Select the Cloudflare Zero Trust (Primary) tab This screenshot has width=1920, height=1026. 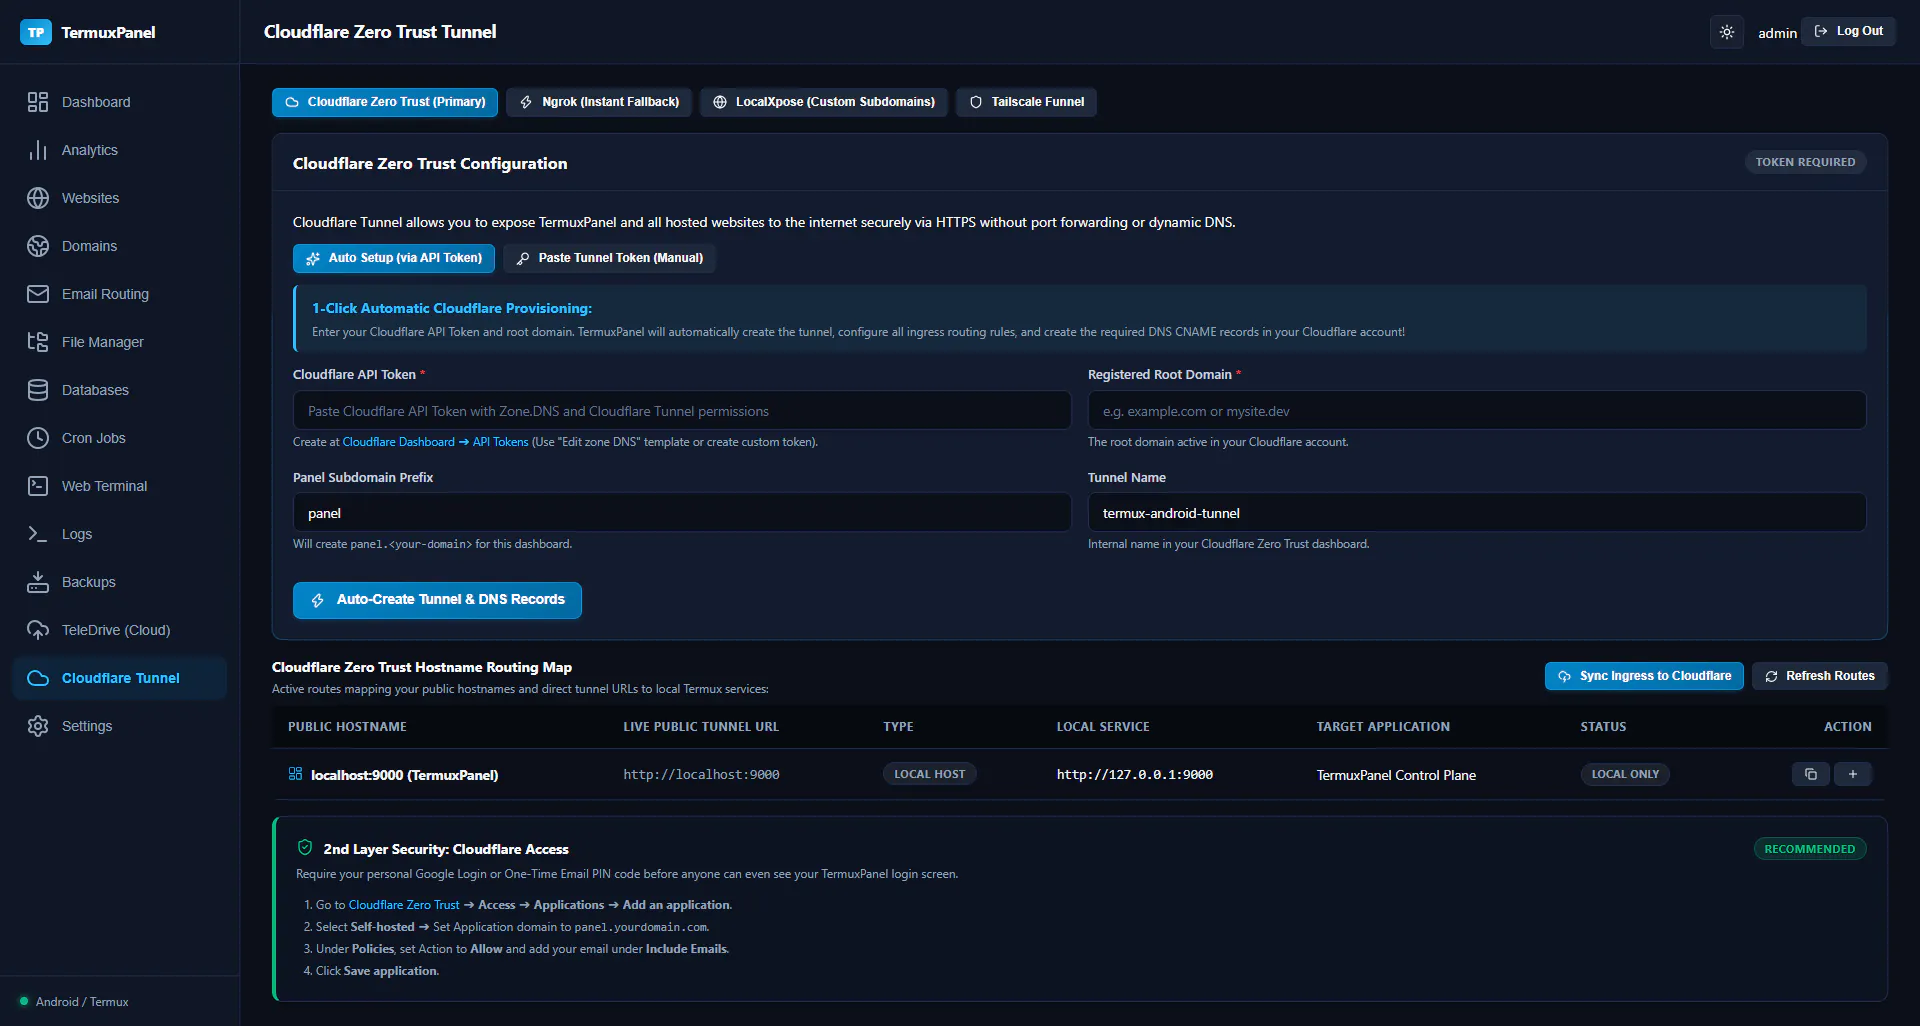tap(385, 102)
